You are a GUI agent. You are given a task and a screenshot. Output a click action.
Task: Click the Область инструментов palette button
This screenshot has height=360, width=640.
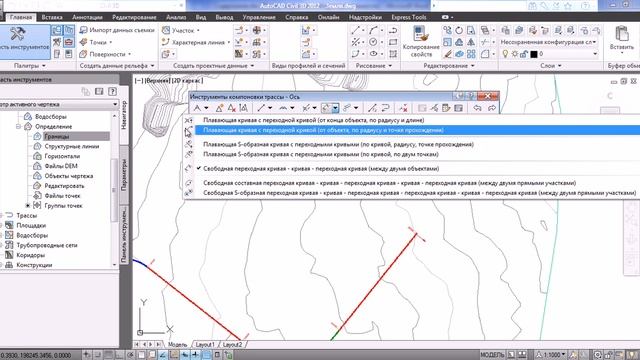point(25,43)
